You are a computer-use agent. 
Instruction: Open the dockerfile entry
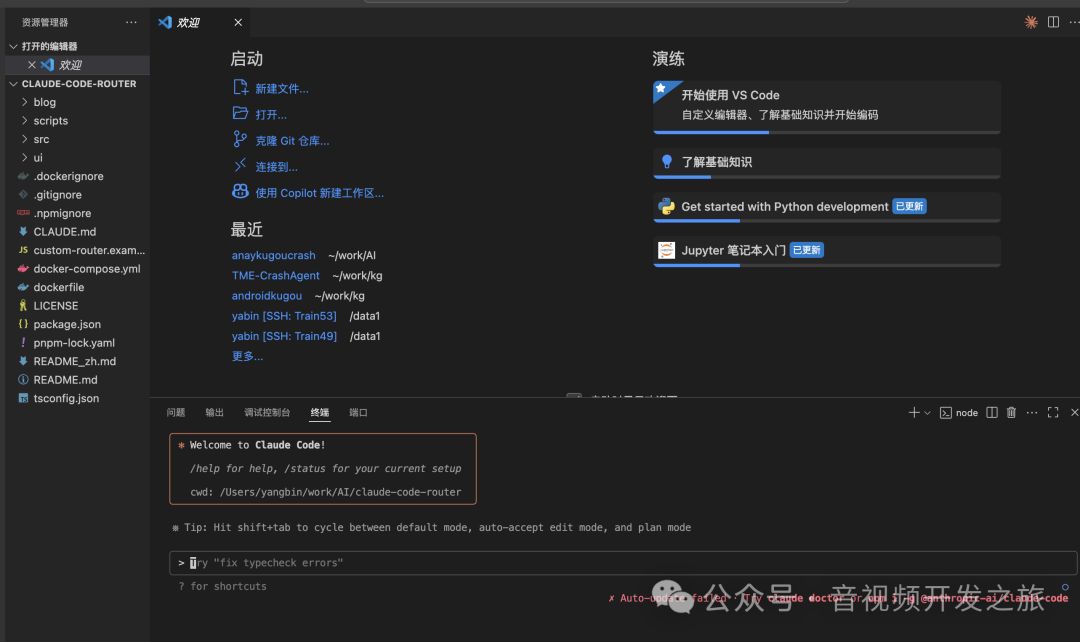77,287
